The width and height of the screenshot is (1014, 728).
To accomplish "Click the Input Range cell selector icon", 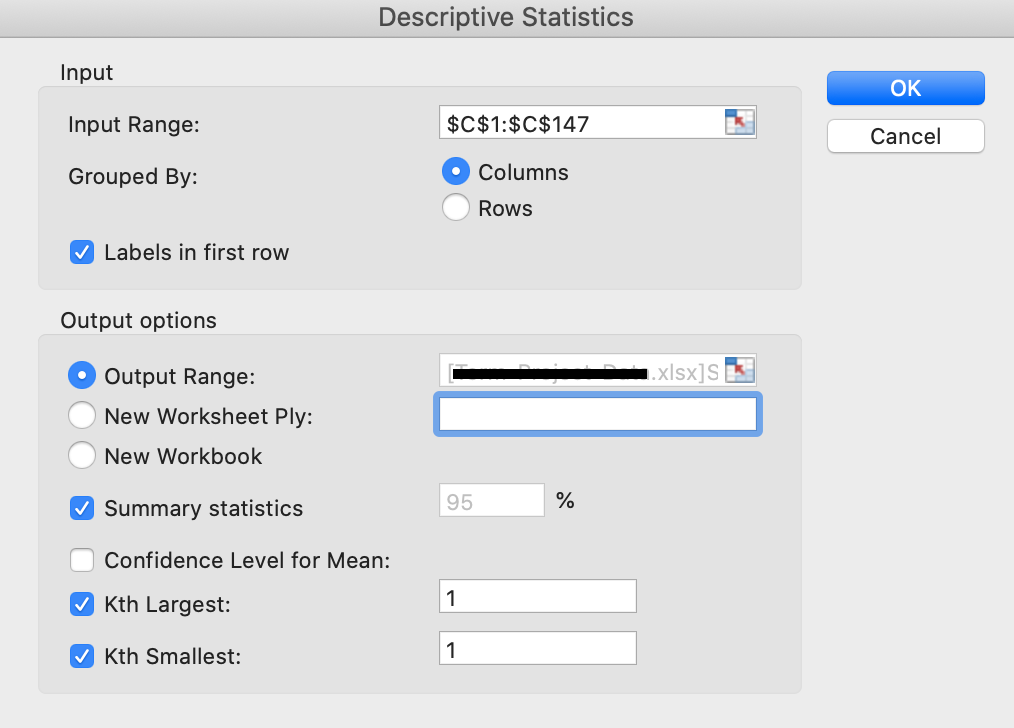I will tap(740, 122).
